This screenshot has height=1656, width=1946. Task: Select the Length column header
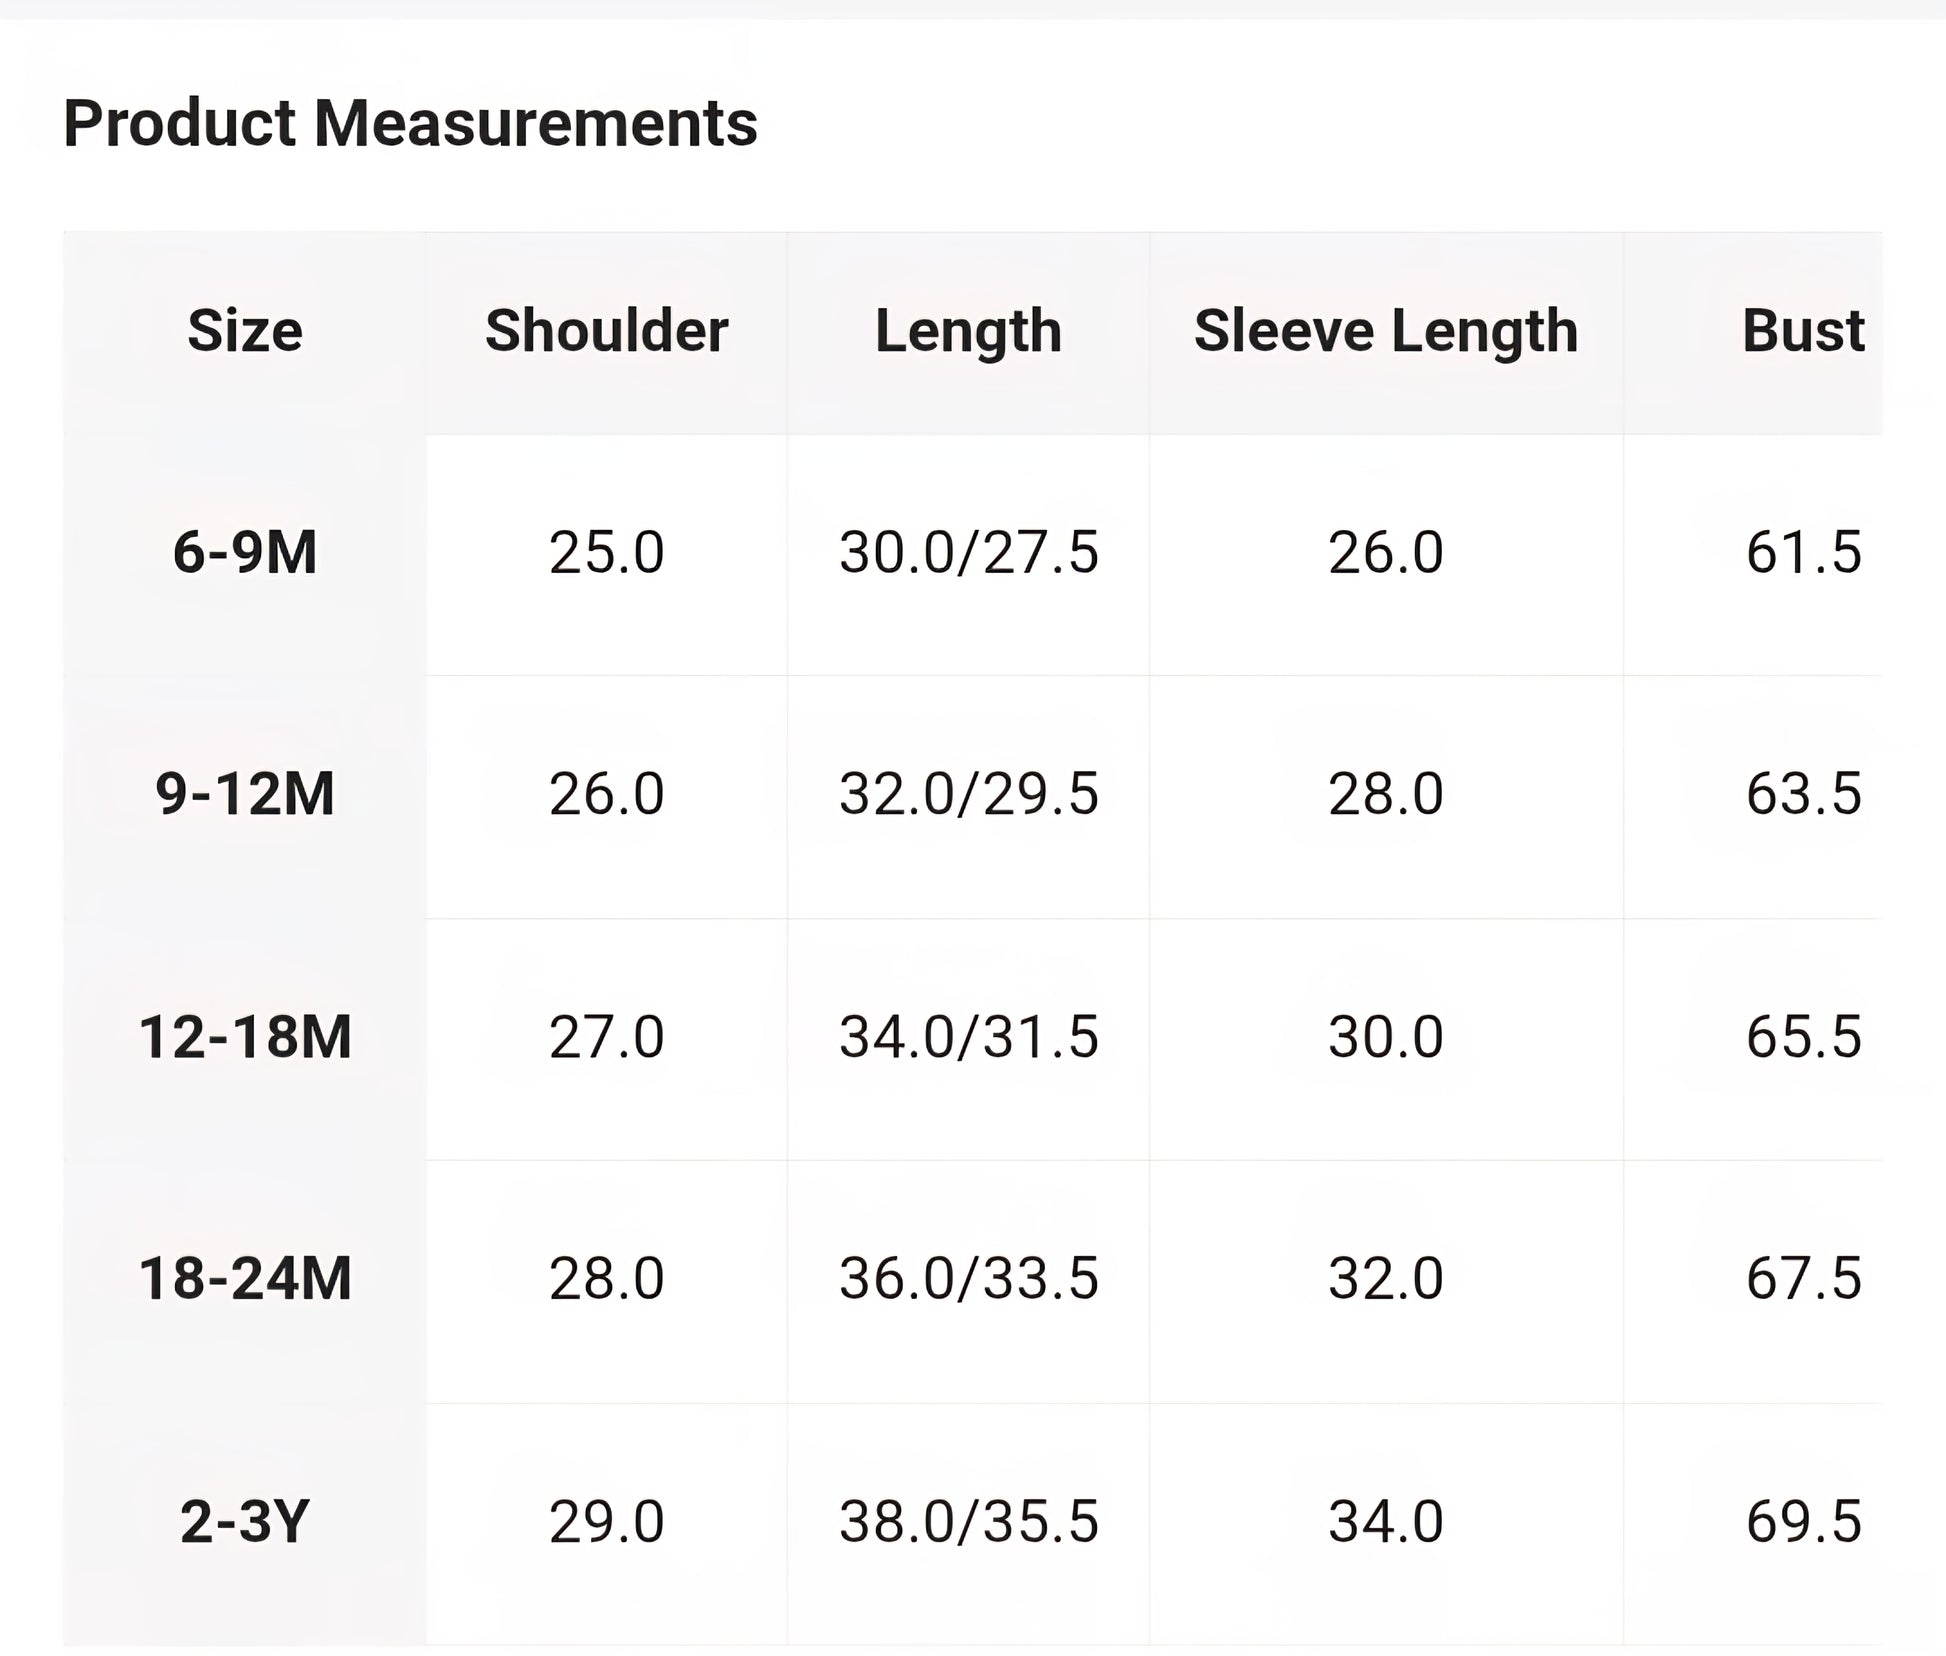coord(968,331)
